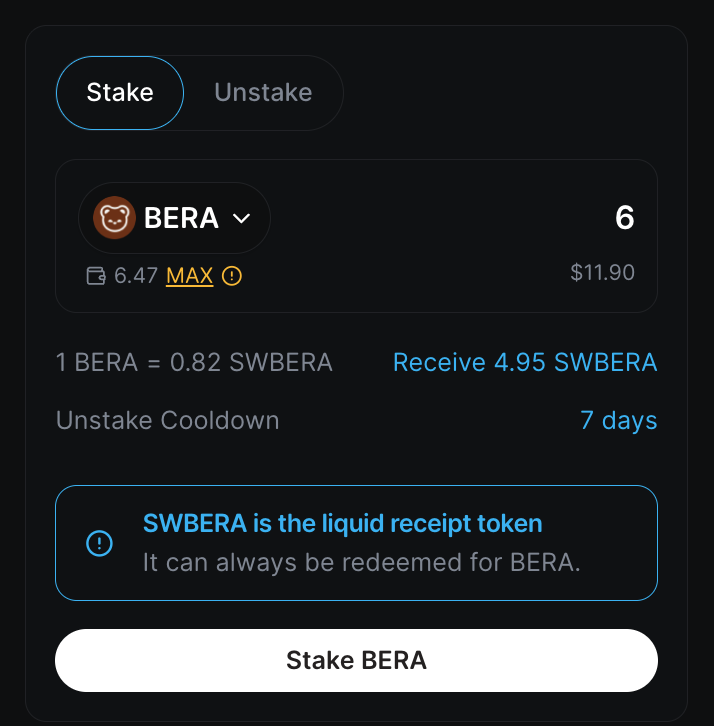Click the 7 days cooldown value

[618, 420]
